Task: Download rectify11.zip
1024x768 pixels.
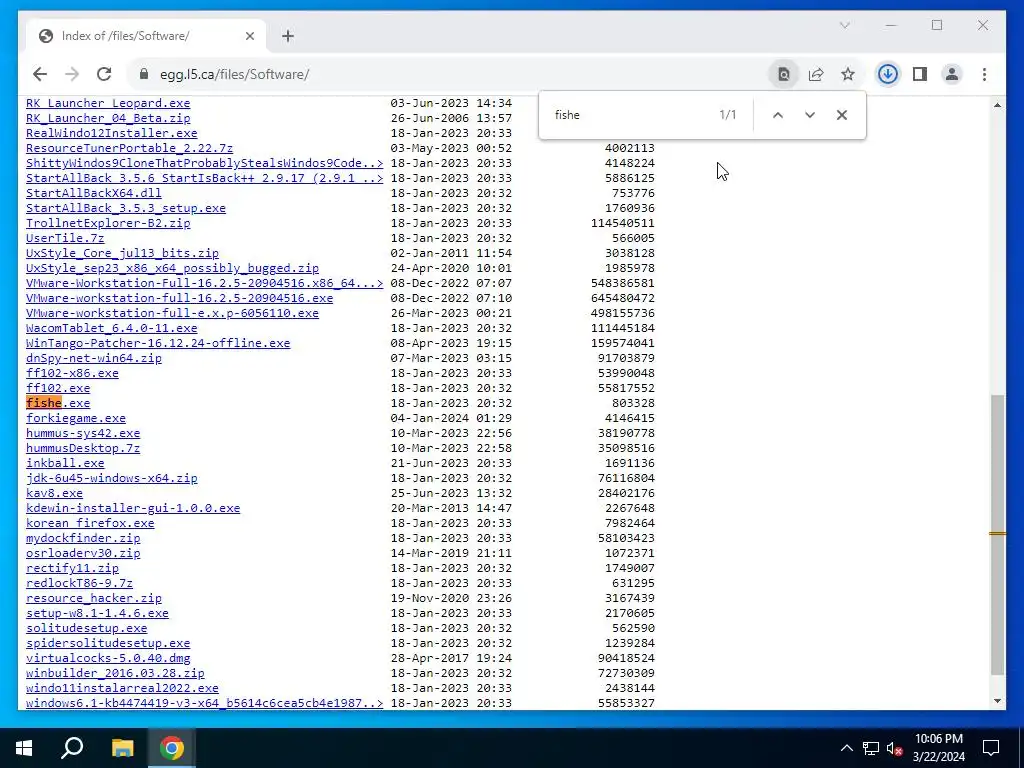Action: click(x=72, y=568)
